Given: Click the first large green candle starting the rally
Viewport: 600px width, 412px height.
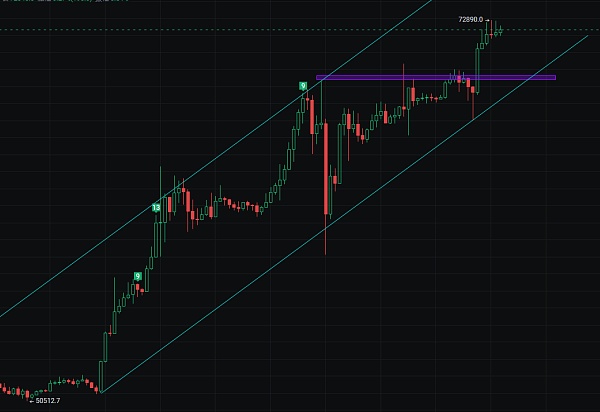Looking at the screenshot, I should [101, 376].
